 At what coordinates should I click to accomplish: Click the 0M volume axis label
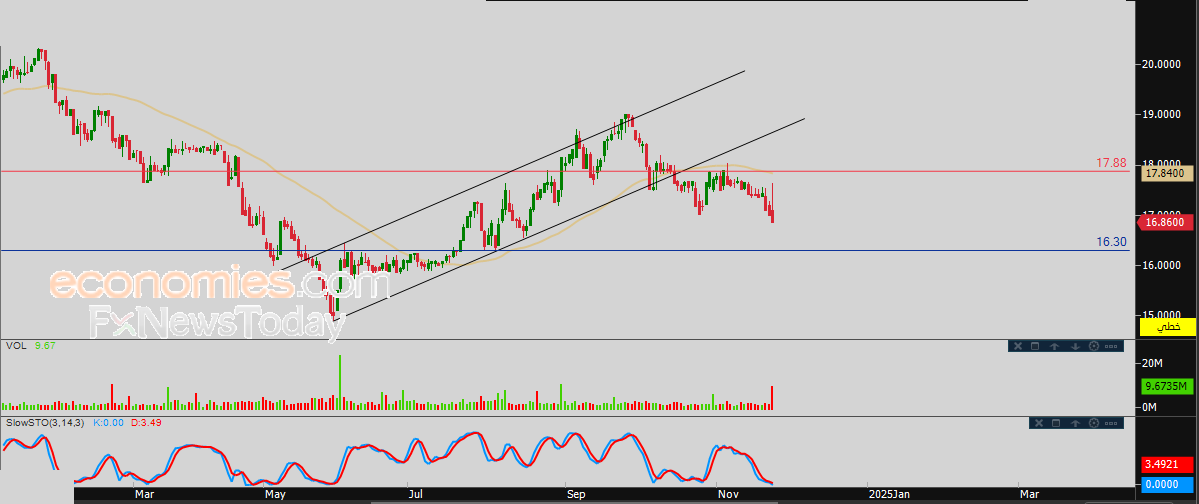click(x=1149, y=407)
